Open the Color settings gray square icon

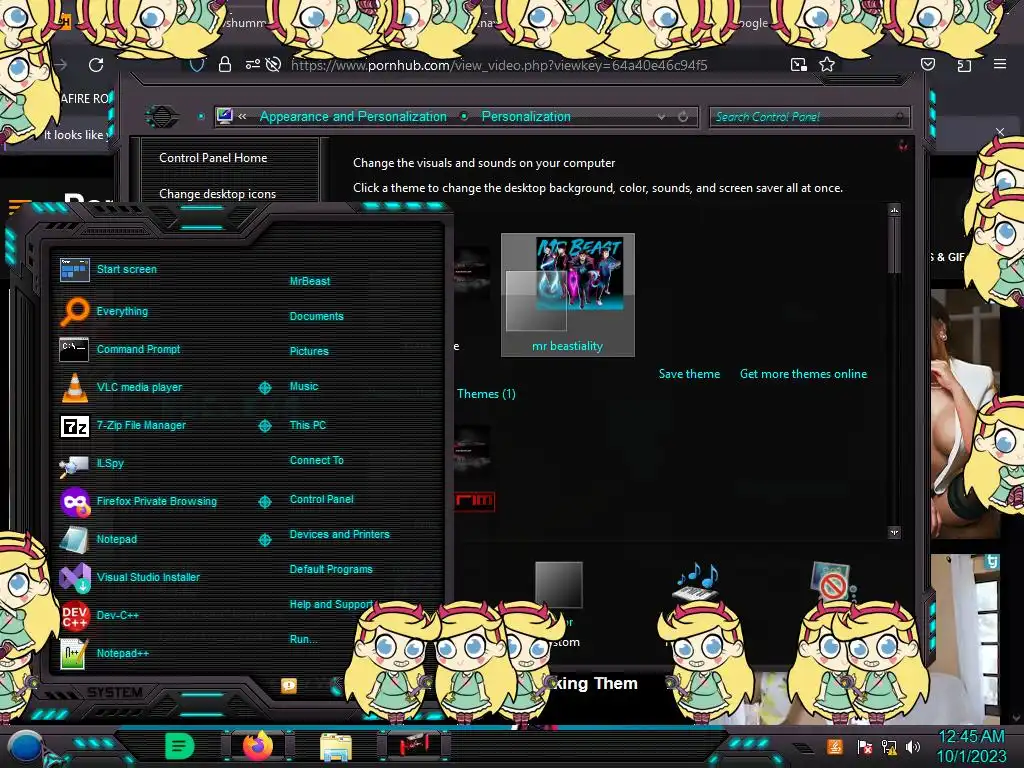tap(558, 584)
